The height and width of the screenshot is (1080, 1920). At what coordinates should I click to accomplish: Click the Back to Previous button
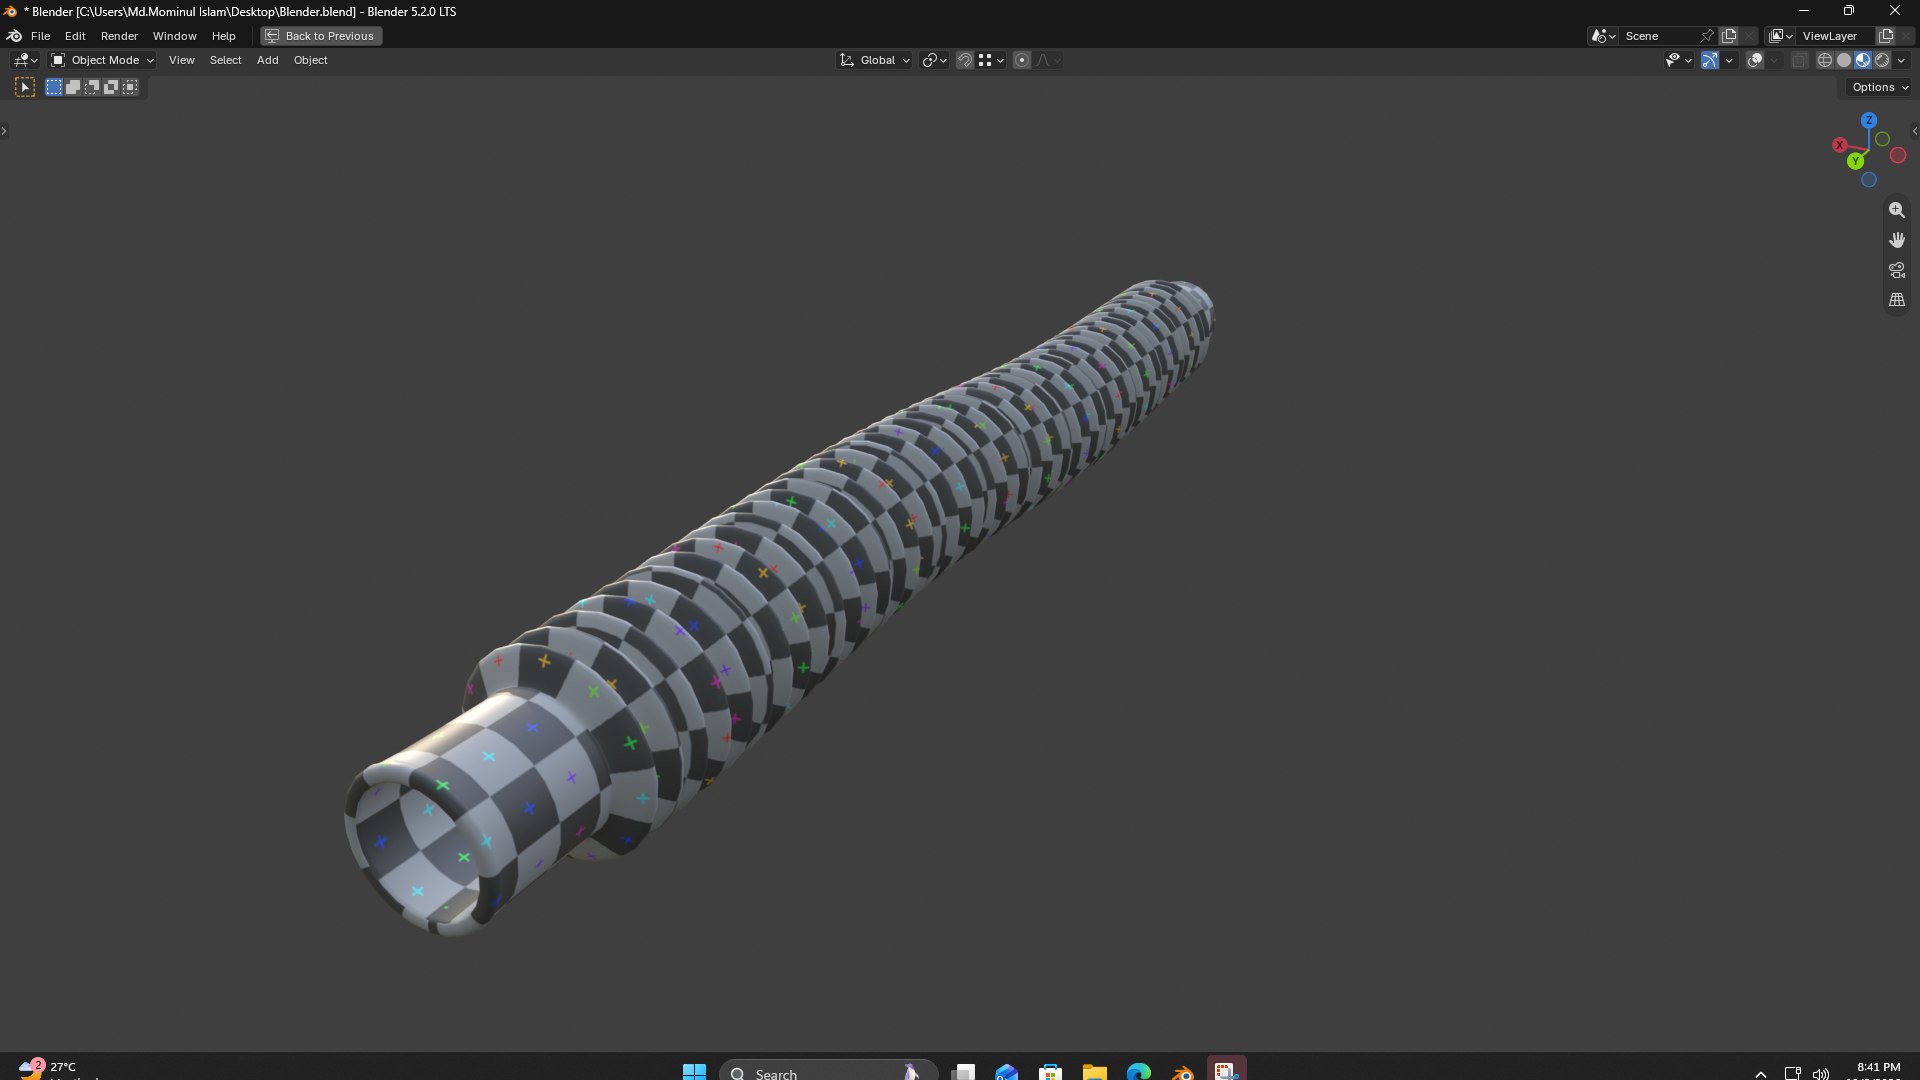point(321,36)
